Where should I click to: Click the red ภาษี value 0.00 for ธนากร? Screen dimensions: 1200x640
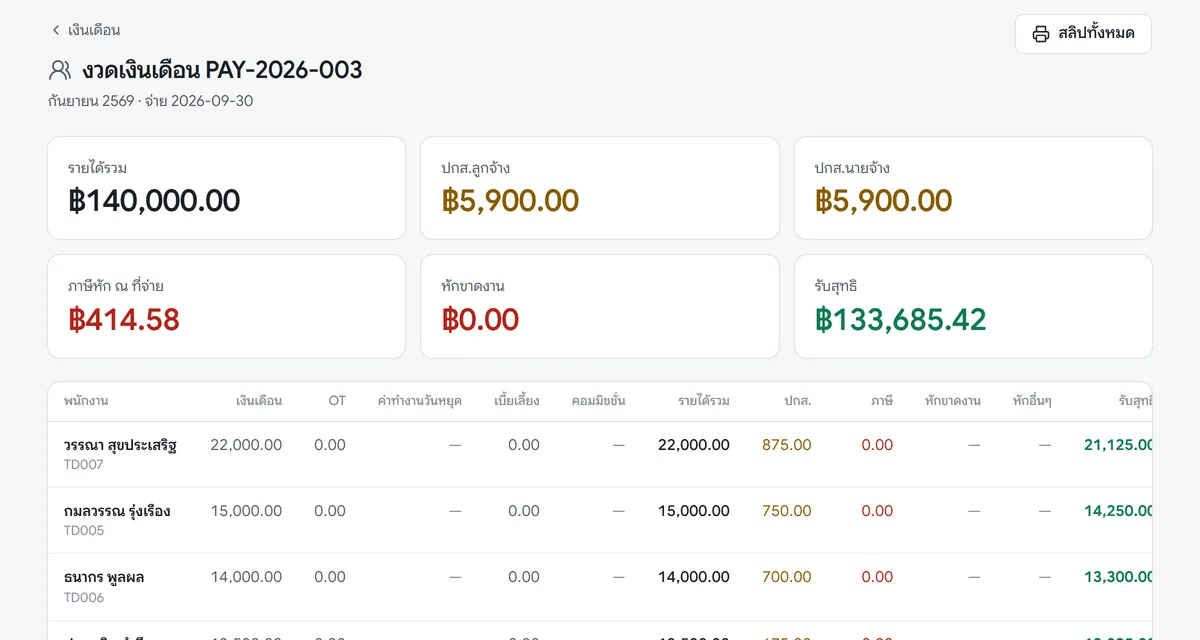pos(877,577)
